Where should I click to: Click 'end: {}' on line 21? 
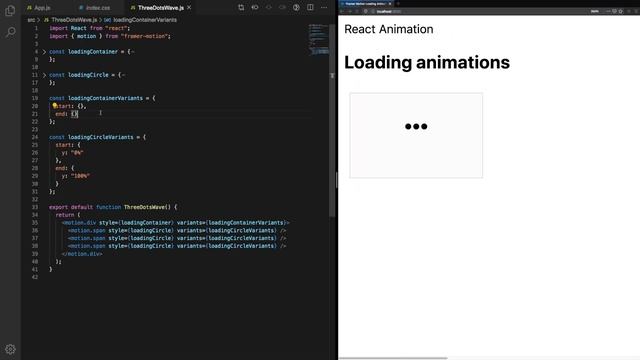[x=67, y=114]
